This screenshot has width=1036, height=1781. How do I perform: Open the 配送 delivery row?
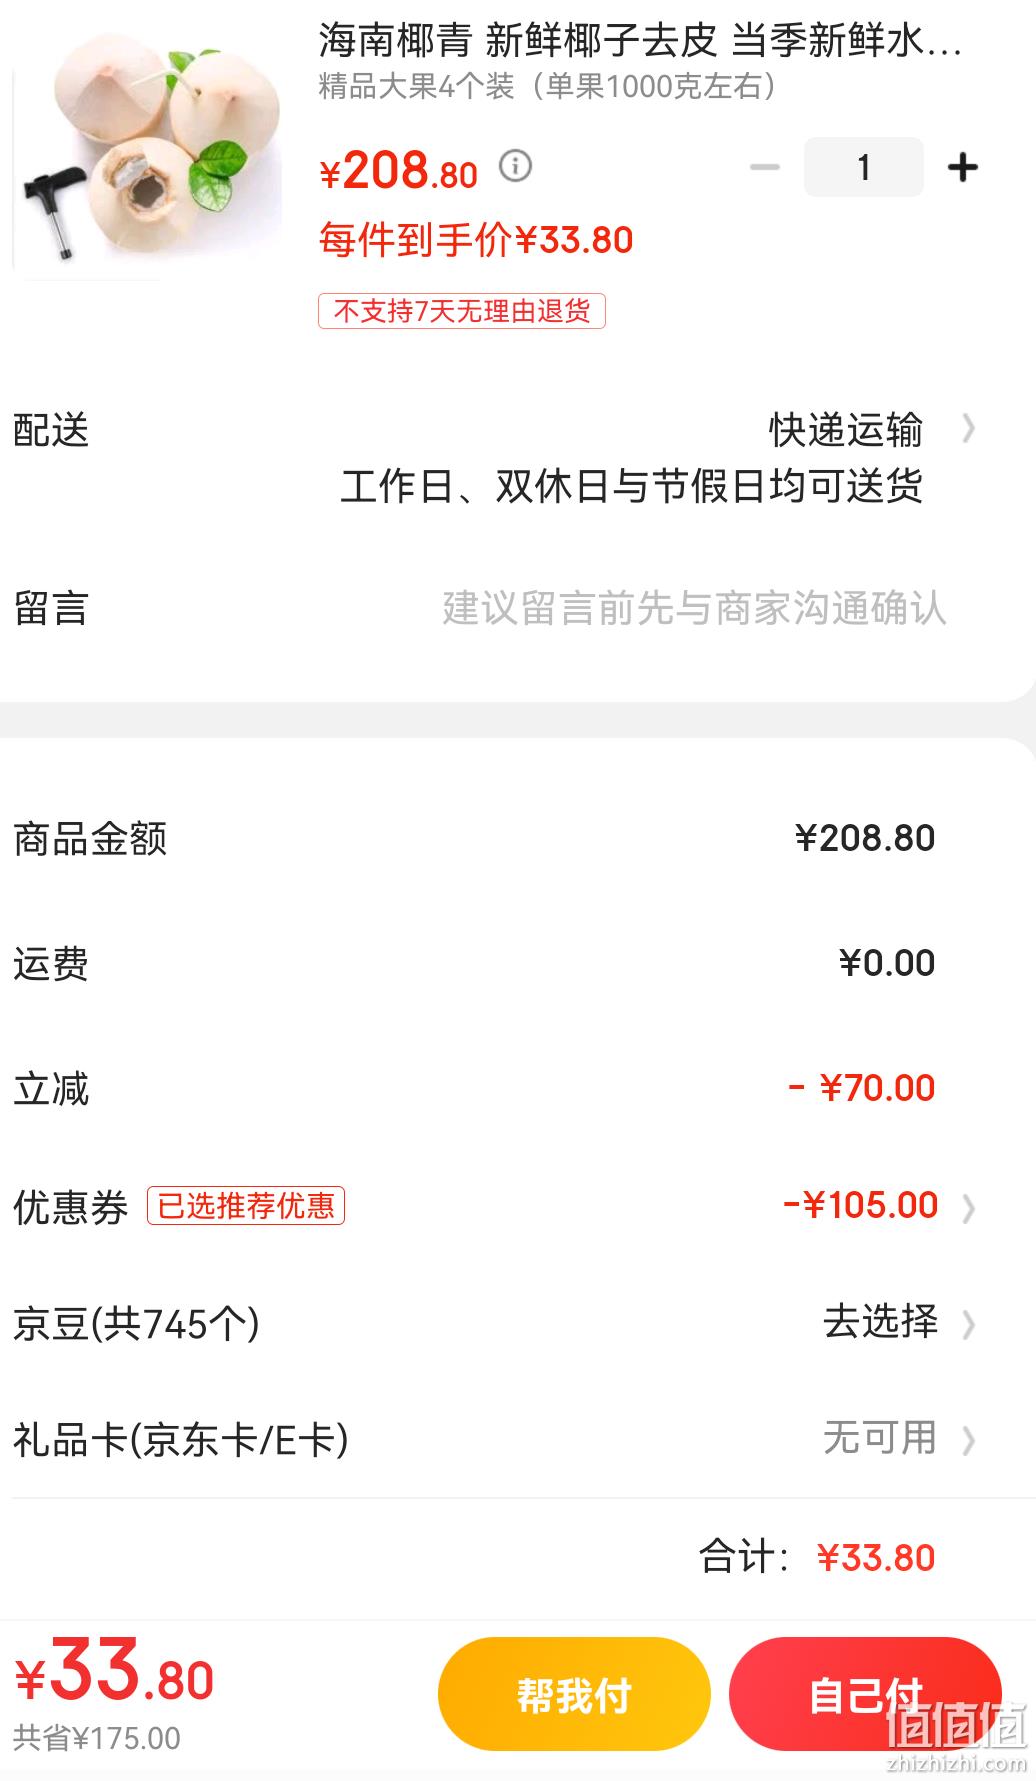(518, 458)
